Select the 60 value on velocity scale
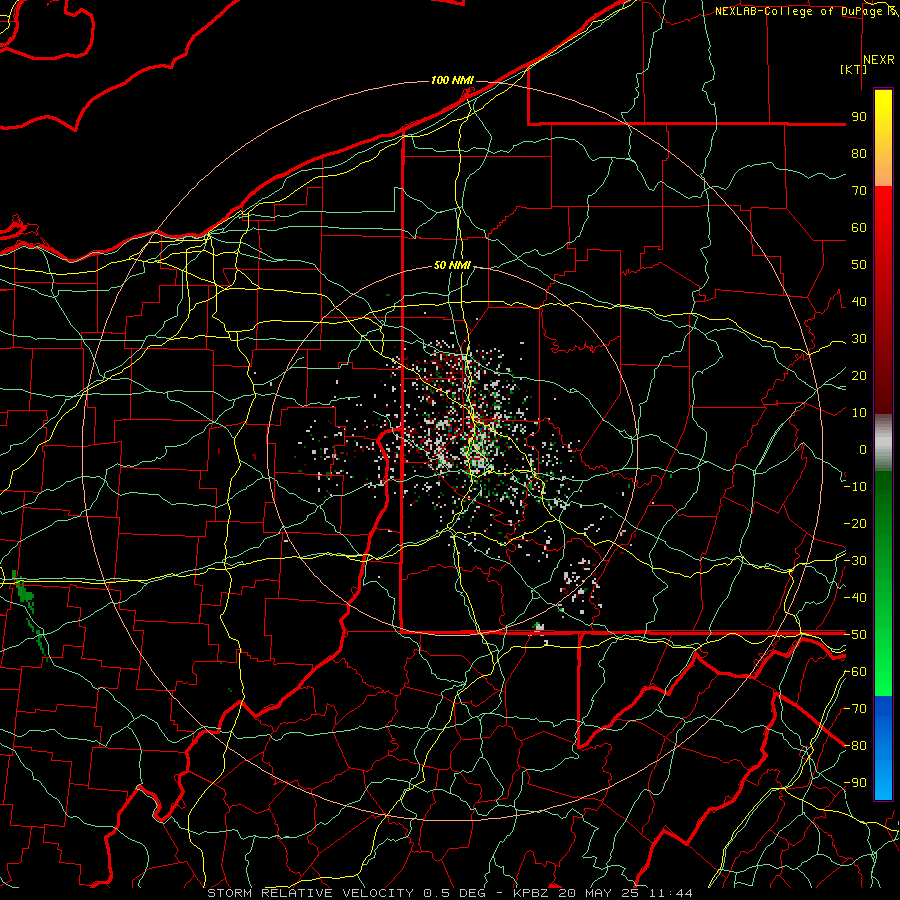900x900 pixels. [859, 227]
